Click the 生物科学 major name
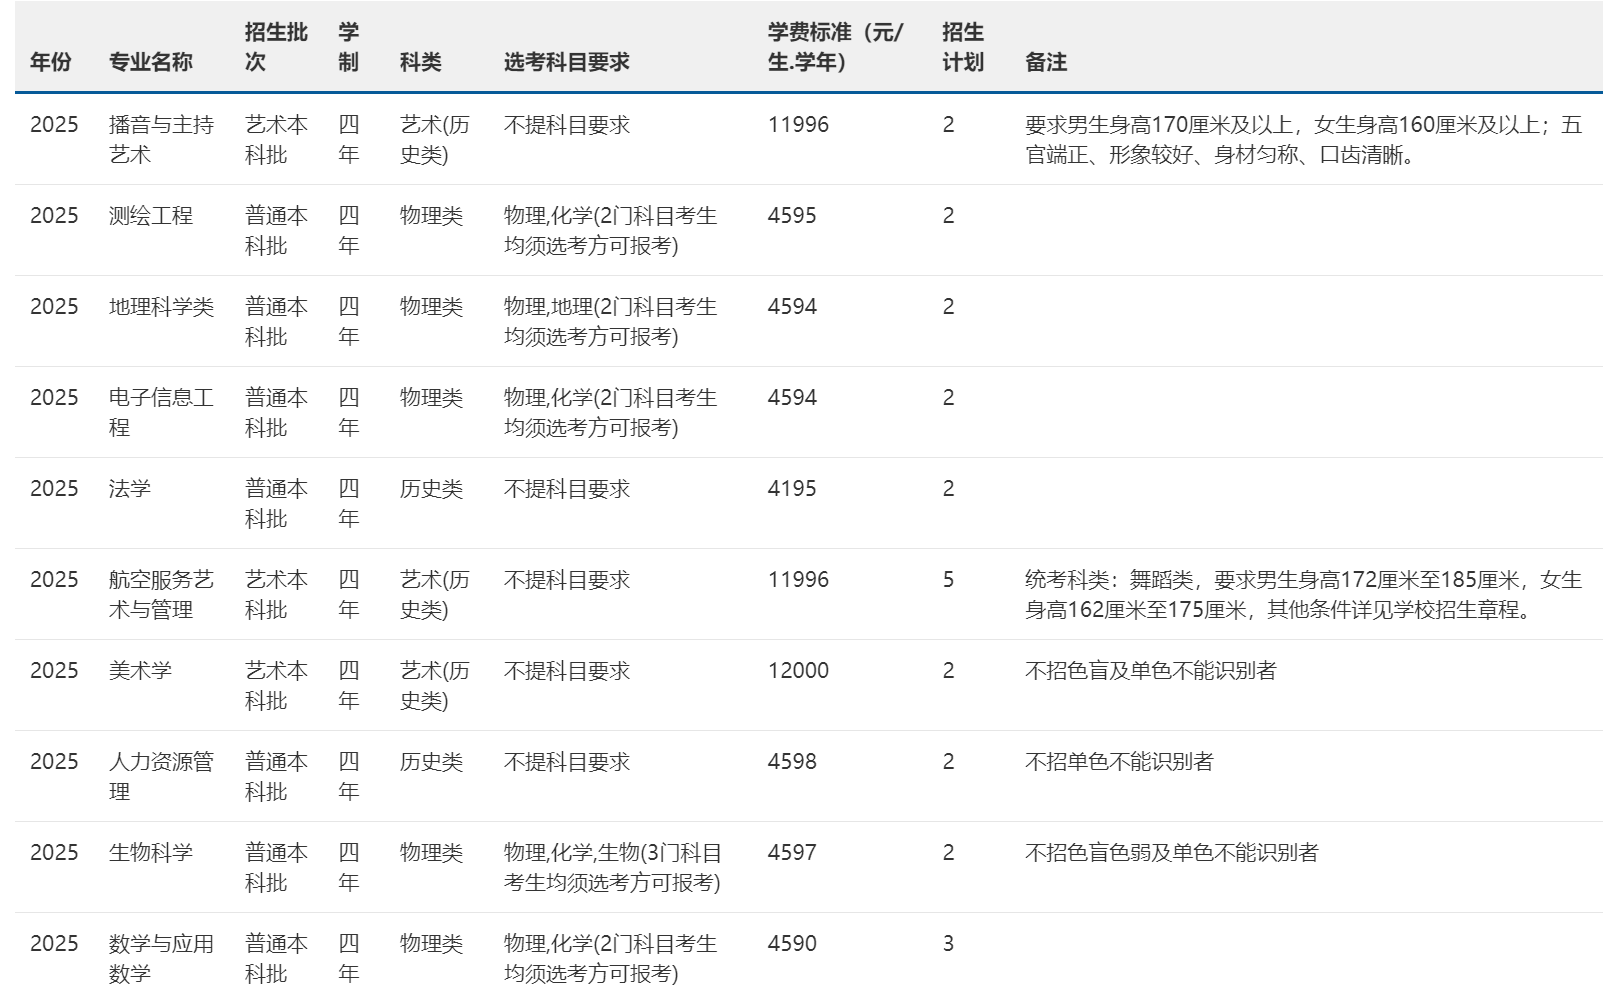1614x998 pixels. tap(150, 853)
